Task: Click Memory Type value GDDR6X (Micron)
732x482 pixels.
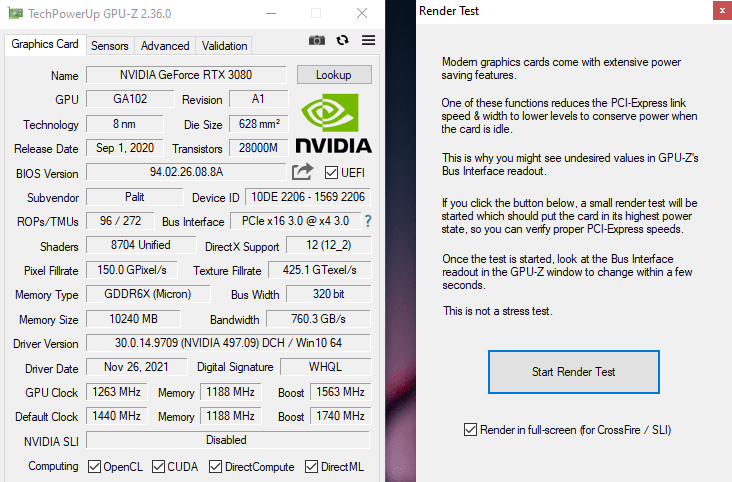Action: (x=148, y=294)
